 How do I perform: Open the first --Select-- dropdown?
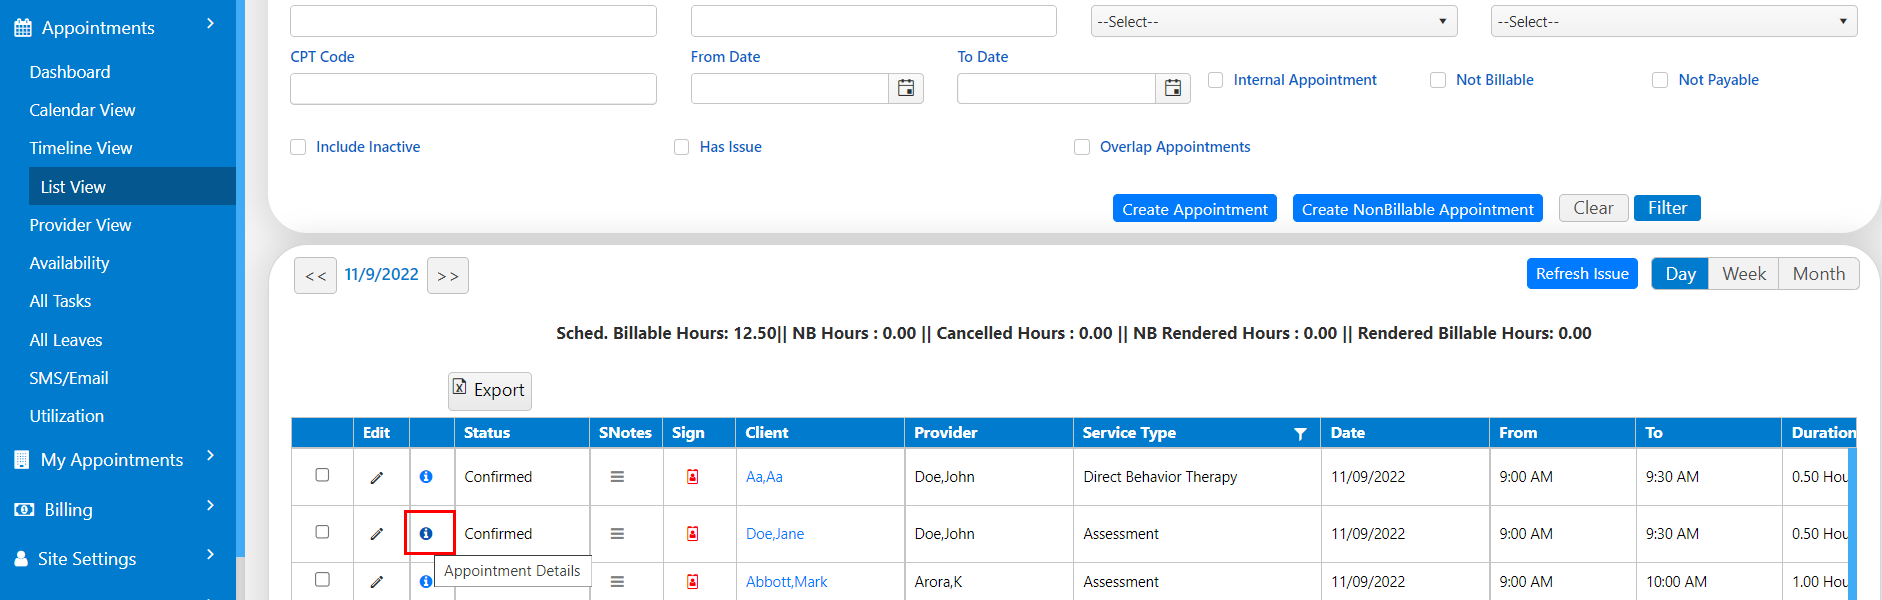[x=1274, y=21]
